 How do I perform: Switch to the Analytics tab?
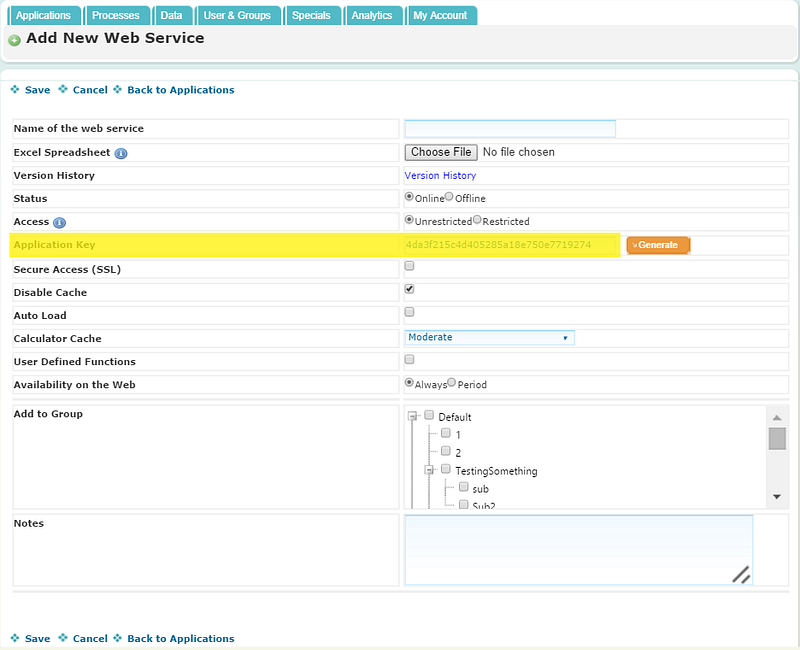click(x=372, y=15)
